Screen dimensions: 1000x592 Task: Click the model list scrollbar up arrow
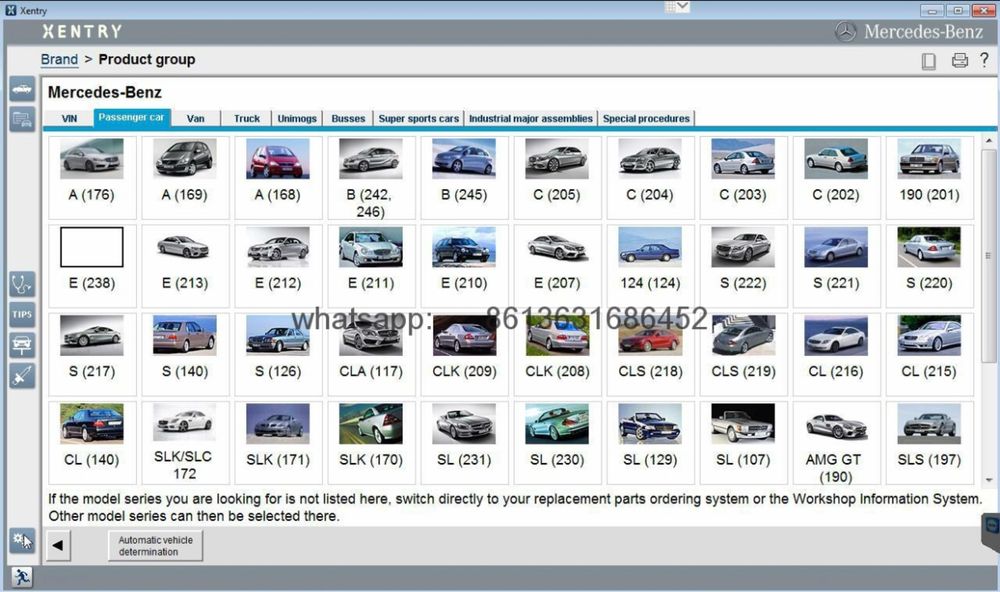coord(989,140)
